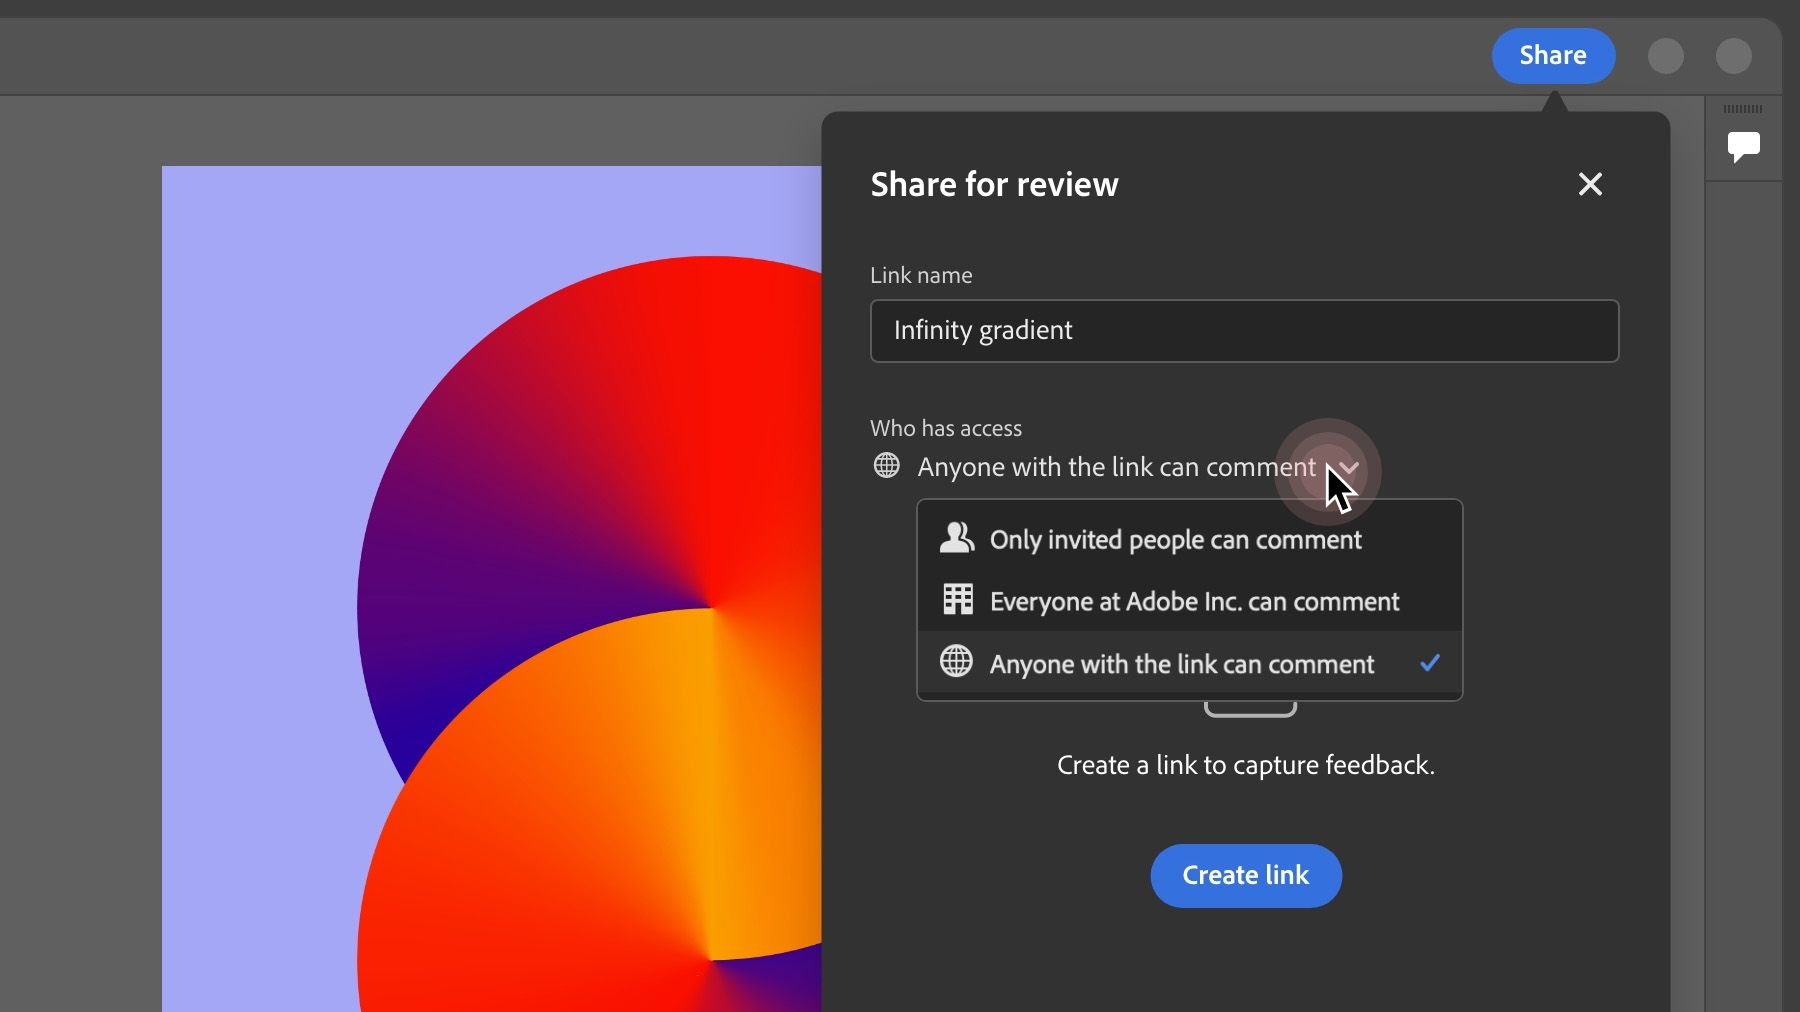Screen dimensions: 1800x1012
Task: Choose Everyone at Adobe Inc. can comment
Action: pos(1190,601)
